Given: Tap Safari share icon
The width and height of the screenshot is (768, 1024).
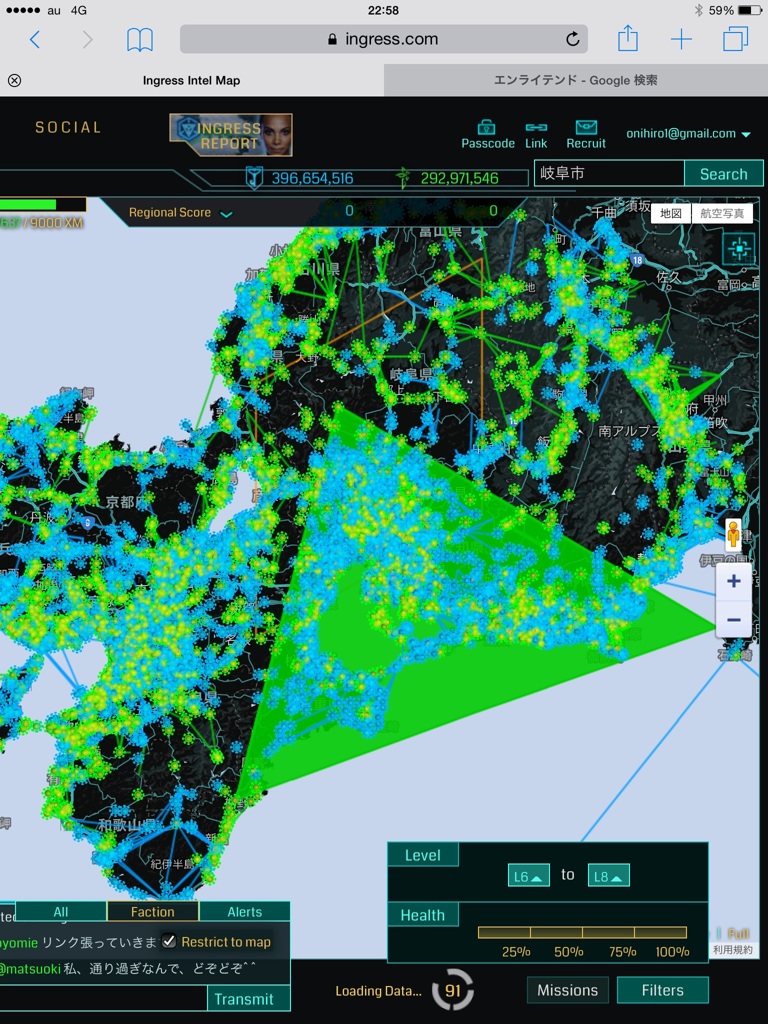Looking at the screenshot, I should 627,40.
